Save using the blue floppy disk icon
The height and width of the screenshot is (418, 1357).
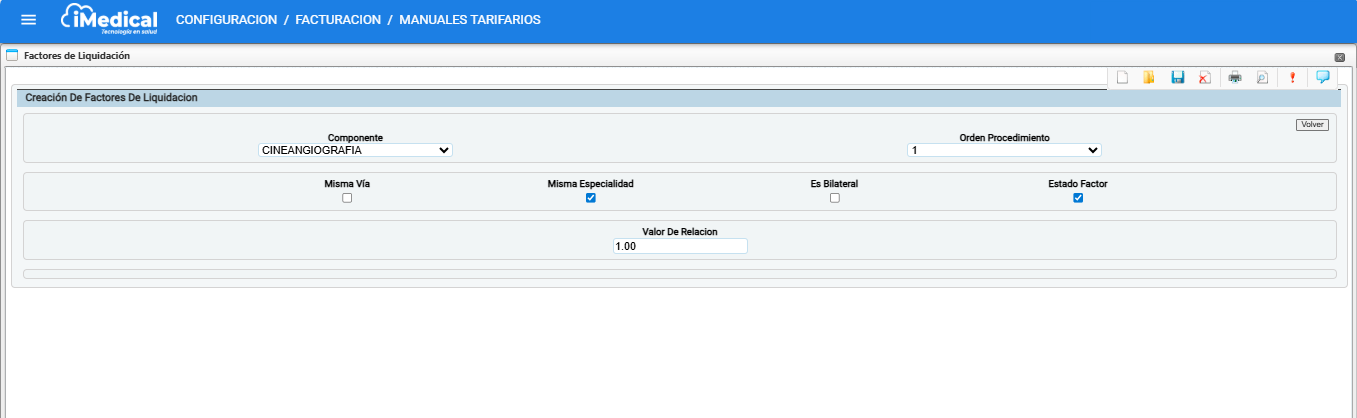pyautogui.click(x=1177, y=78)
